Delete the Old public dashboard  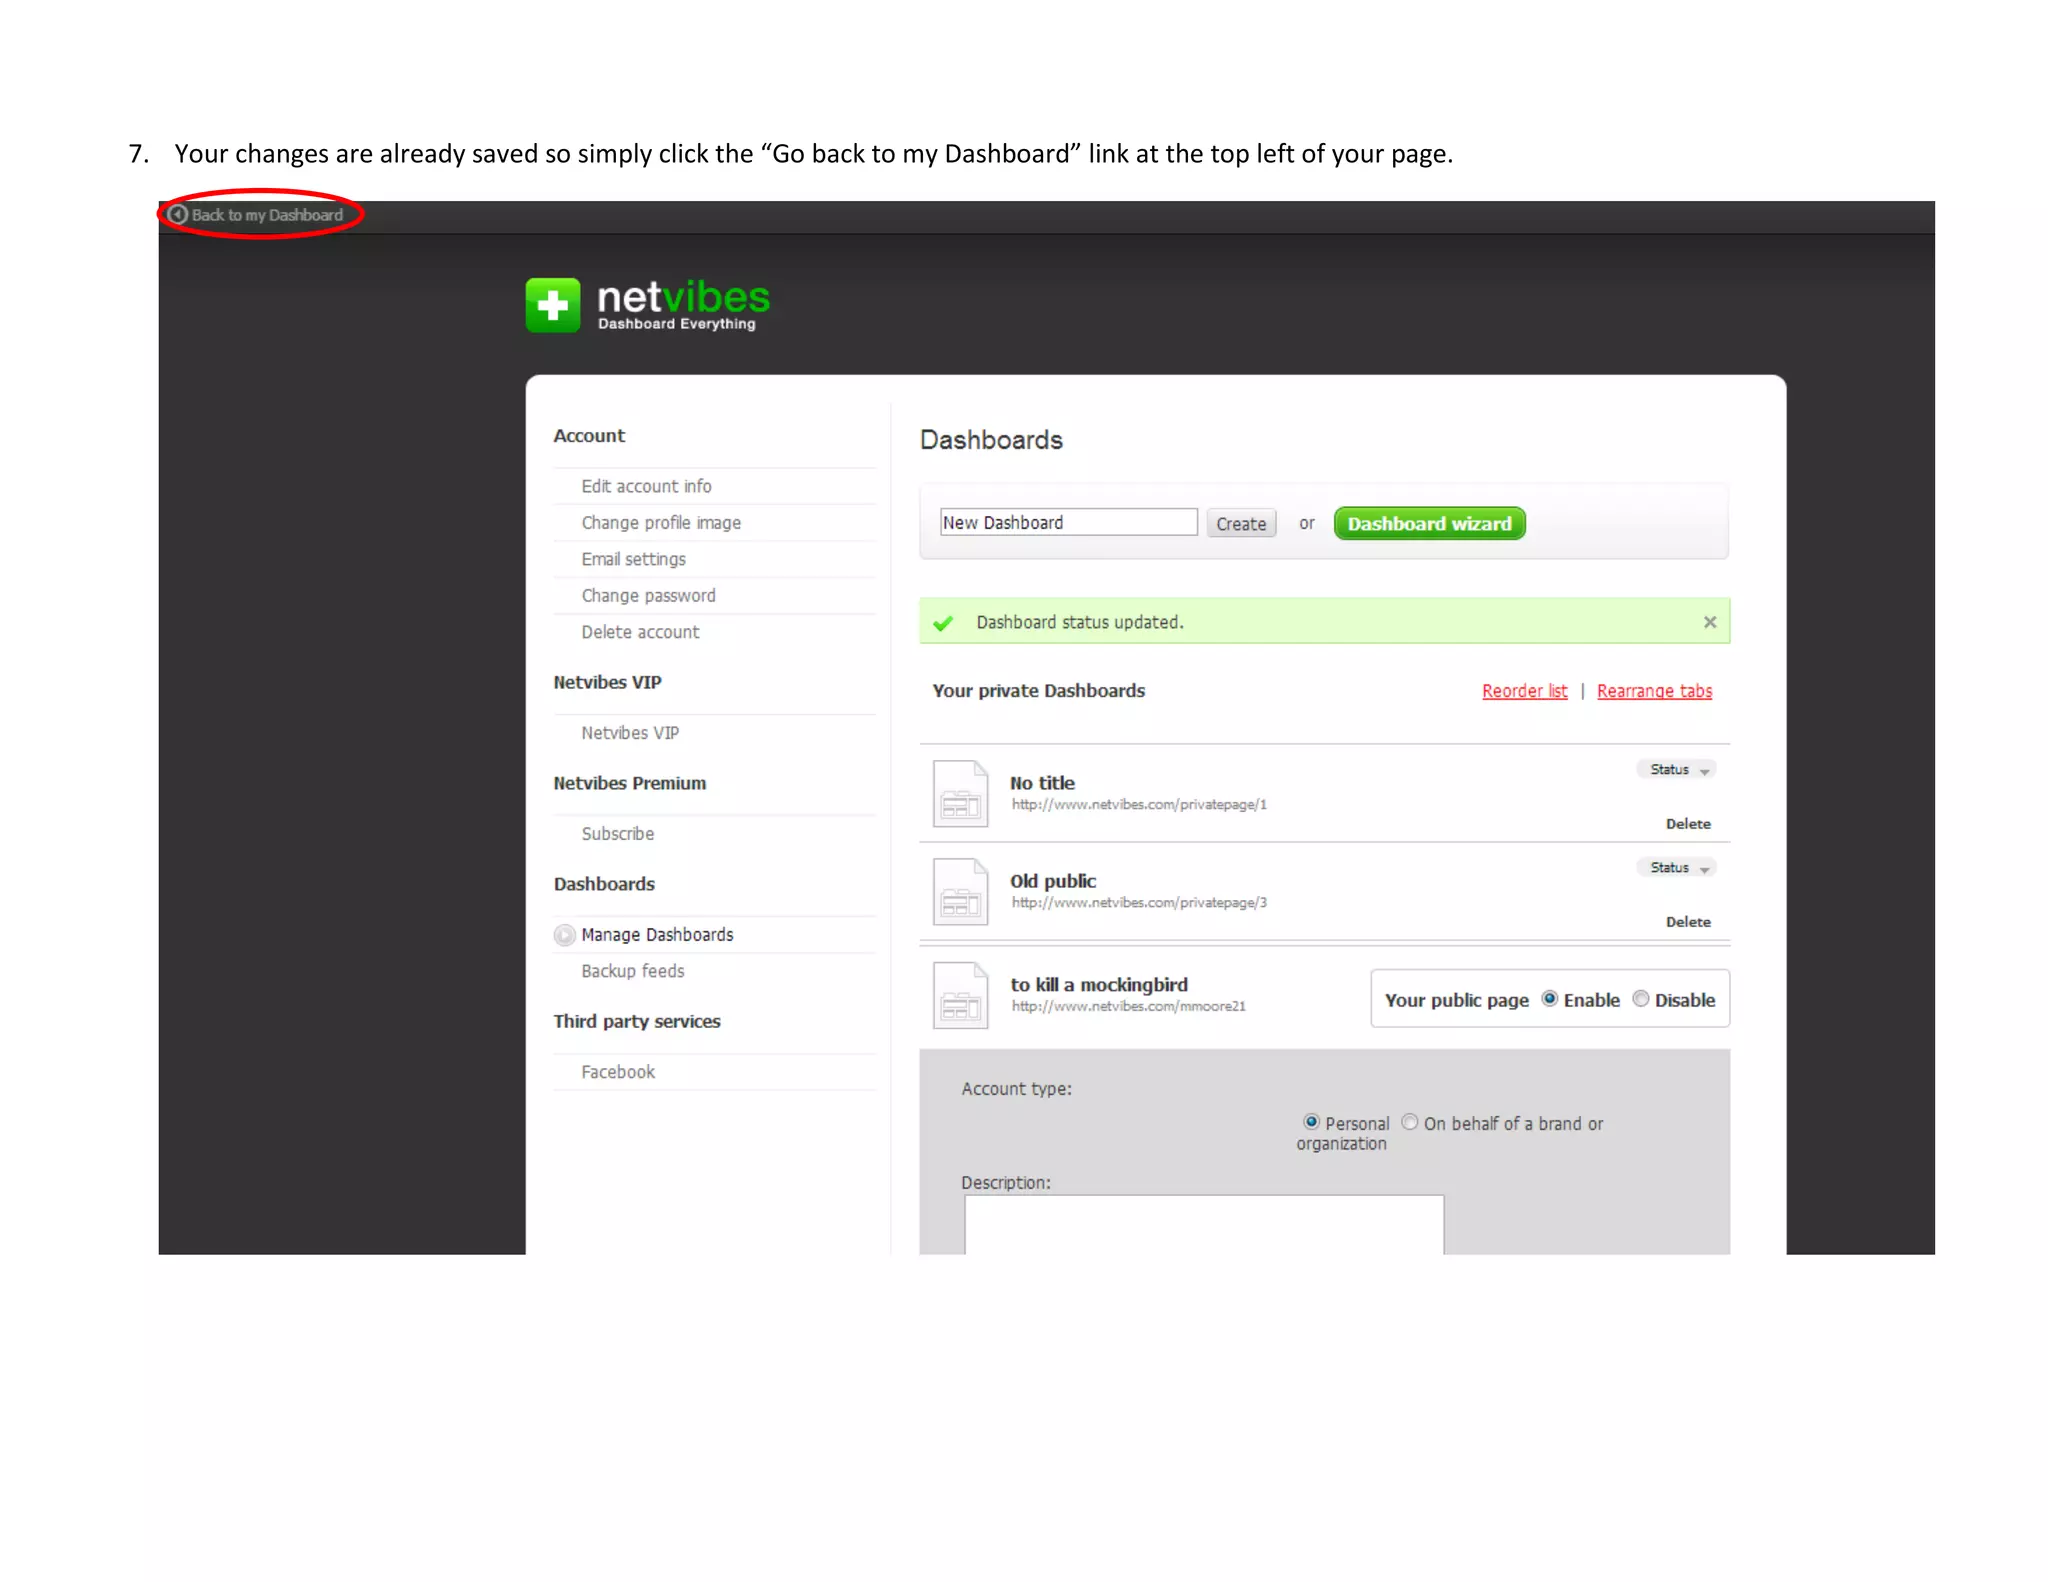[1688, 922]
